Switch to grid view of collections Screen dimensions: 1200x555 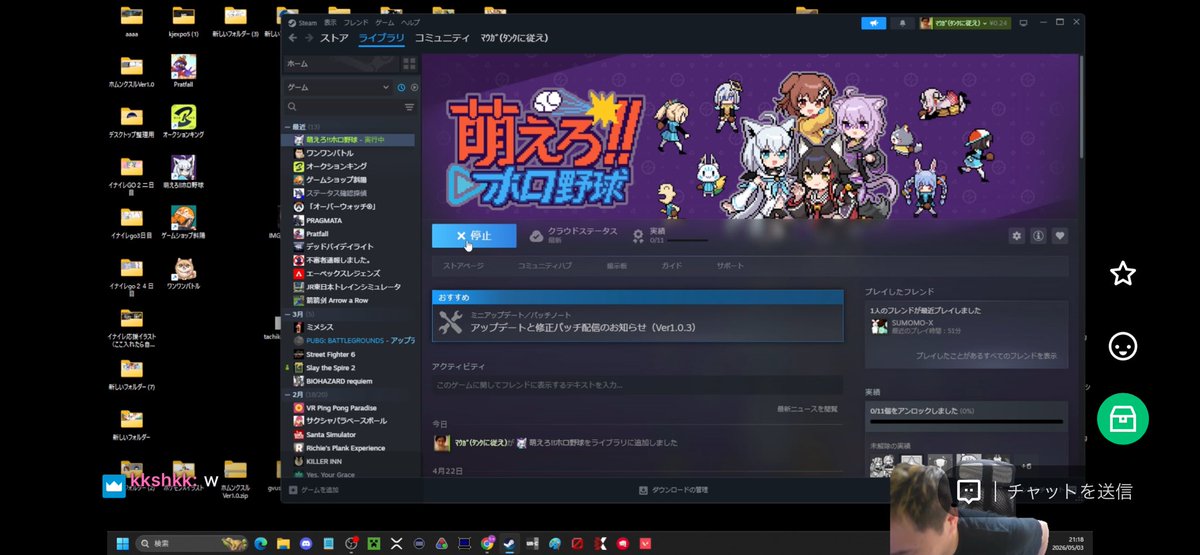point(409,63)
